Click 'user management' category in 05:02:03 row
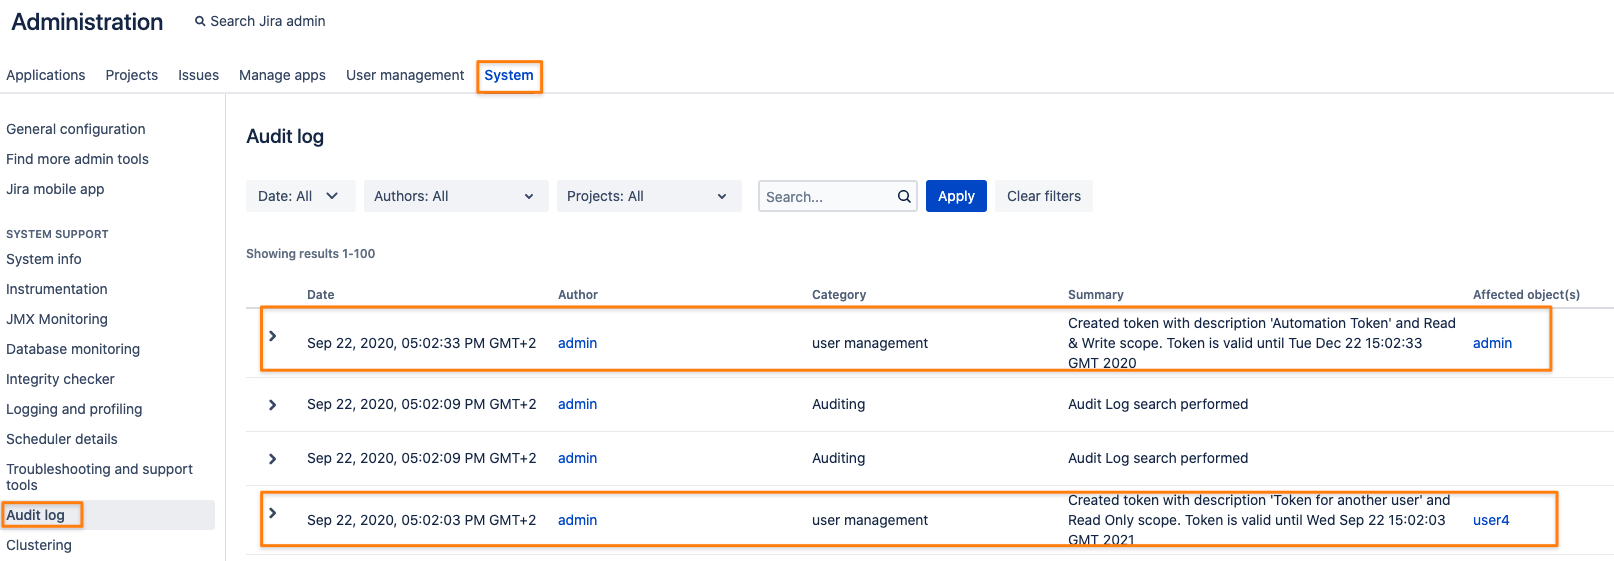 point(870,520)
